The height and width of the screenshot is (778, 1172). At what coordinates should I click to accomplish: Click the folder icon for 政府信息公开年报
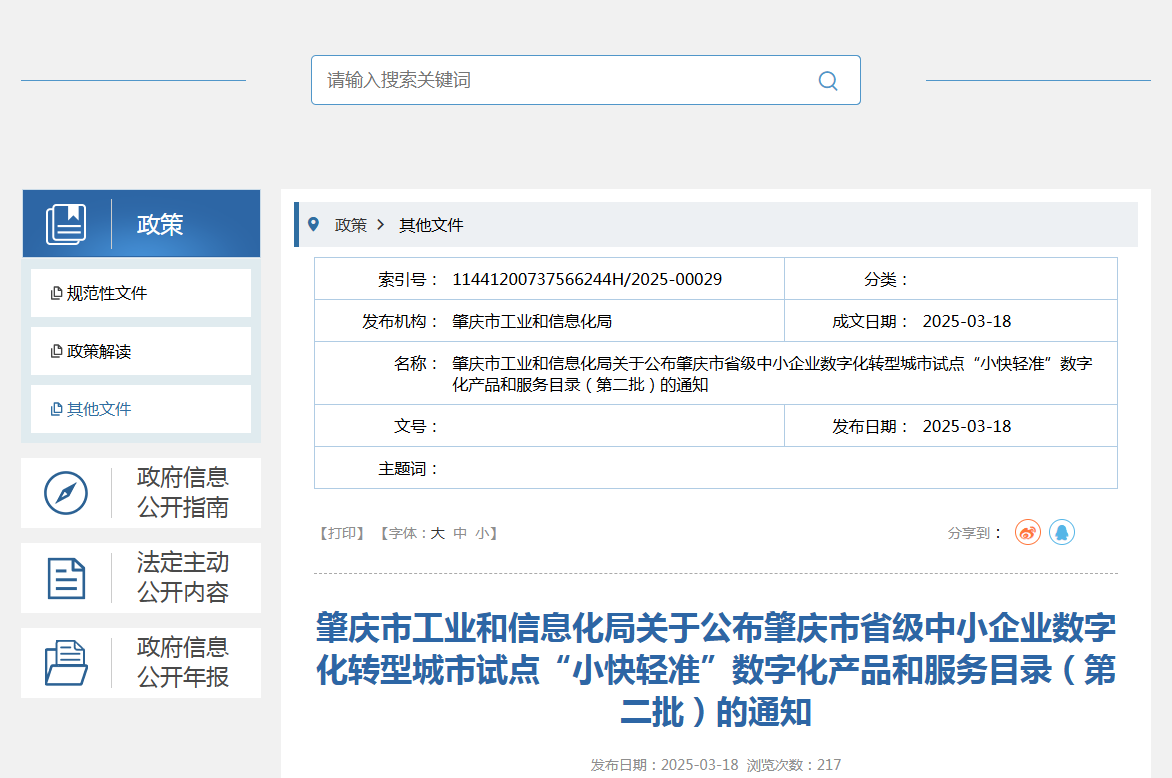66,663
